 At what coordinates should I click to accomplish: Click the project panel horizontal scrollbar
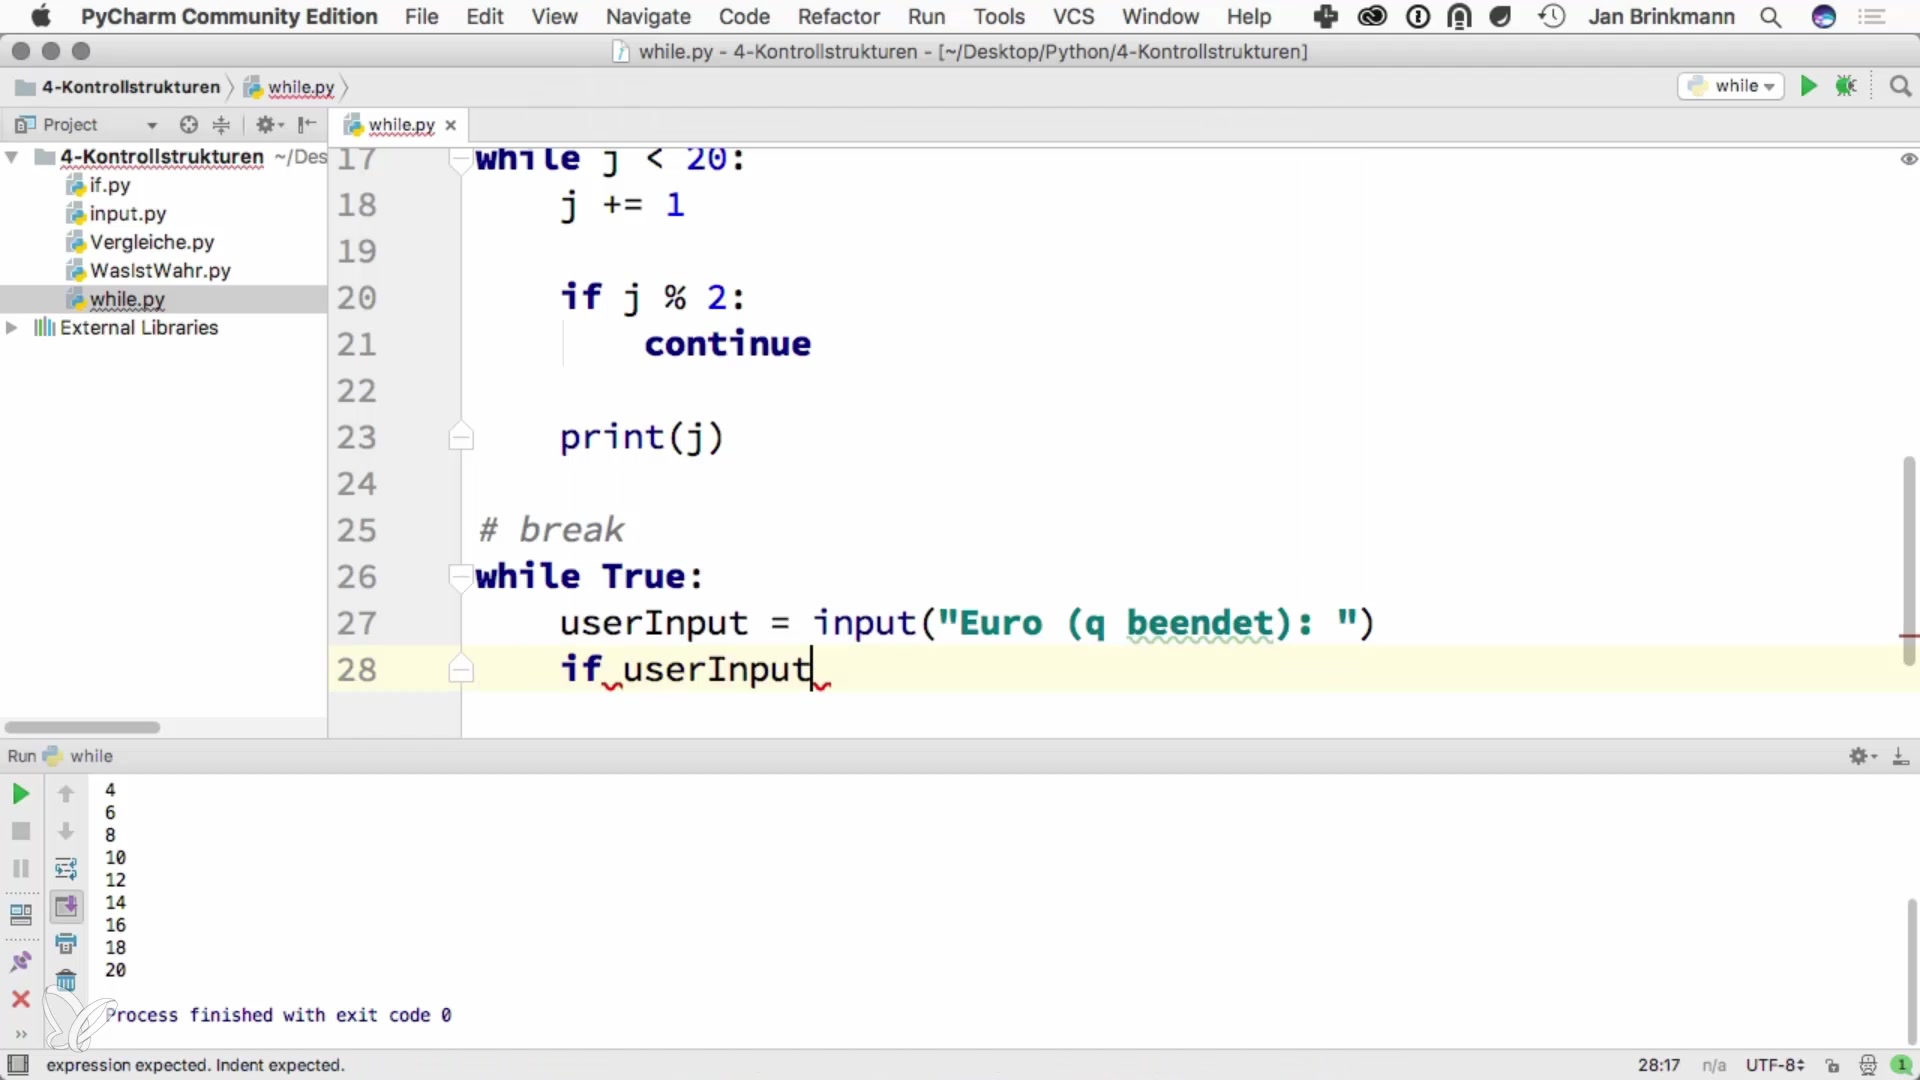(x=82, y=727)
